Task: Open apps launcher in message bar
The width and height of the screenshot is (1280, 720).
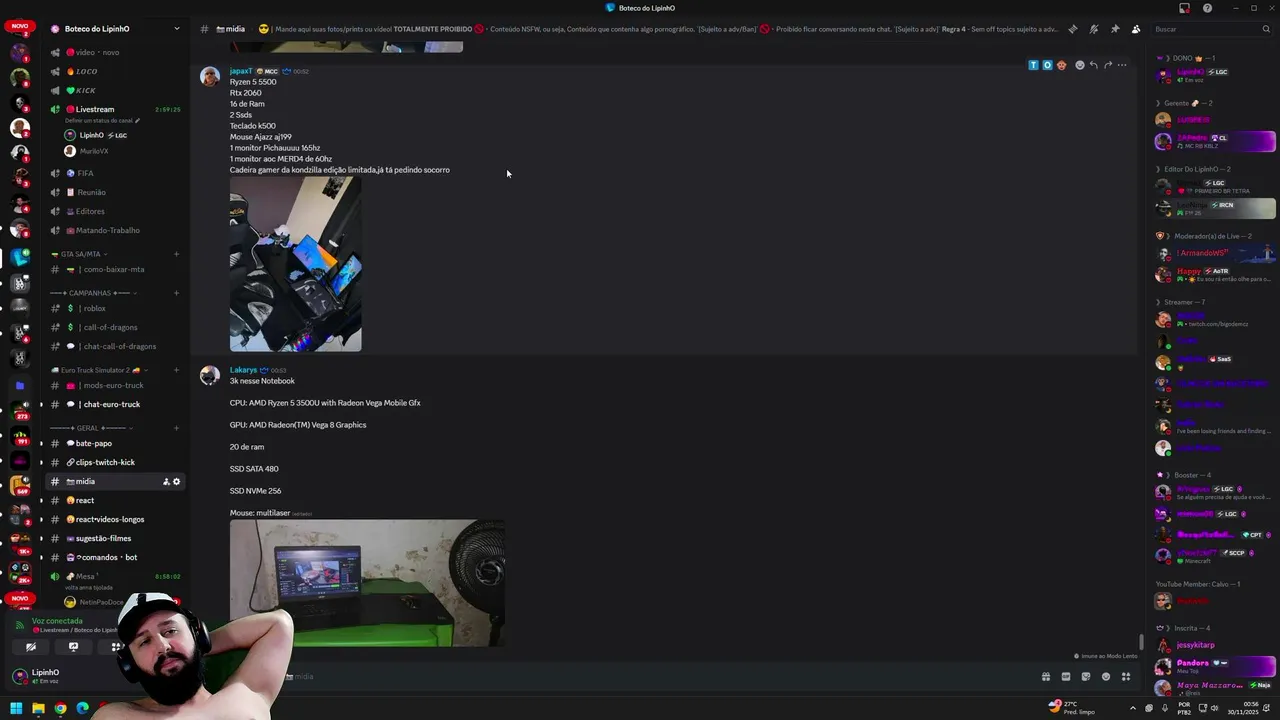Action: pos(1126,677)
